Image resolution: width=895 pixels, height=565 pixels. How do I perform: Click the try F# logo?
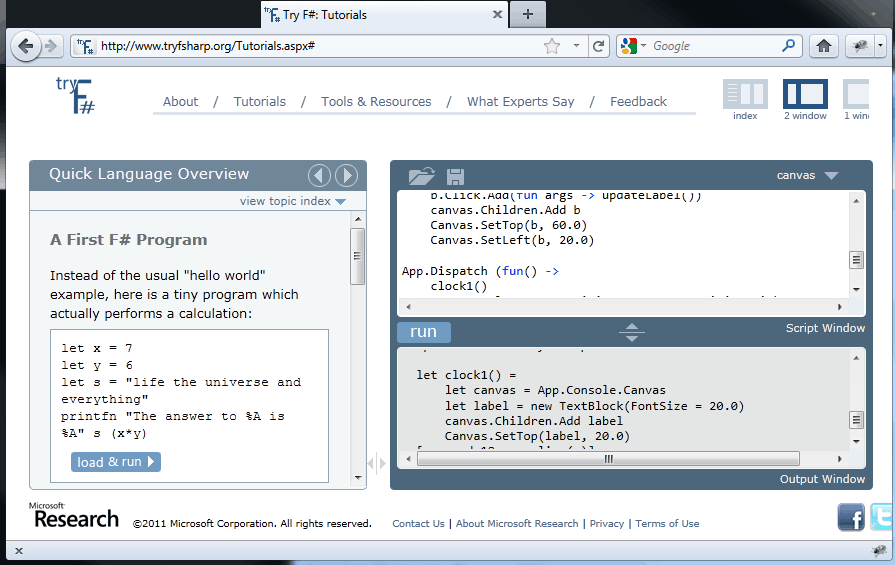[75, 95]
